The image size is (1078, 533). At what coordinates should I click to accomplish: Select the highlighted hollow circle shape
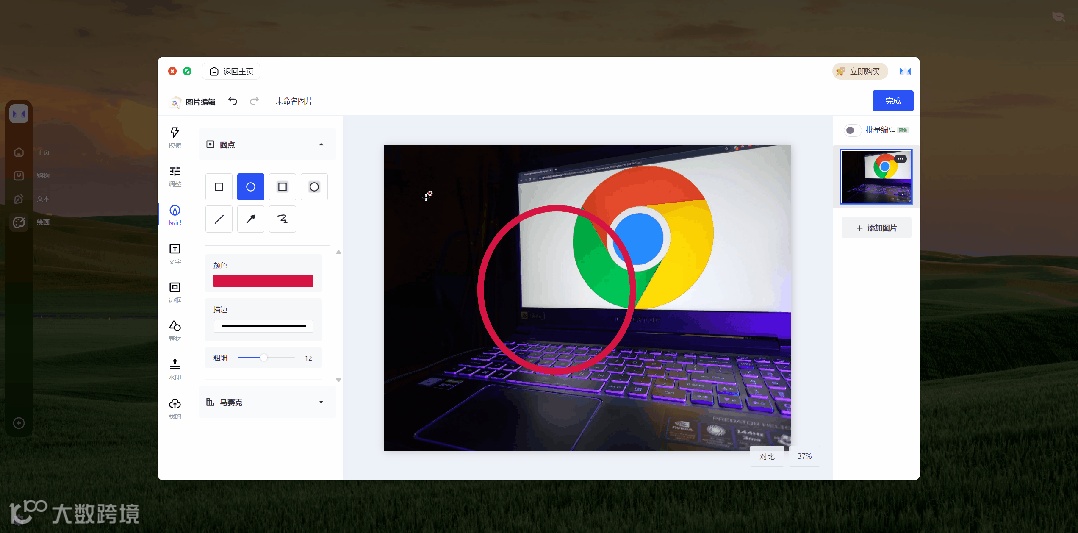click(250, 186)
